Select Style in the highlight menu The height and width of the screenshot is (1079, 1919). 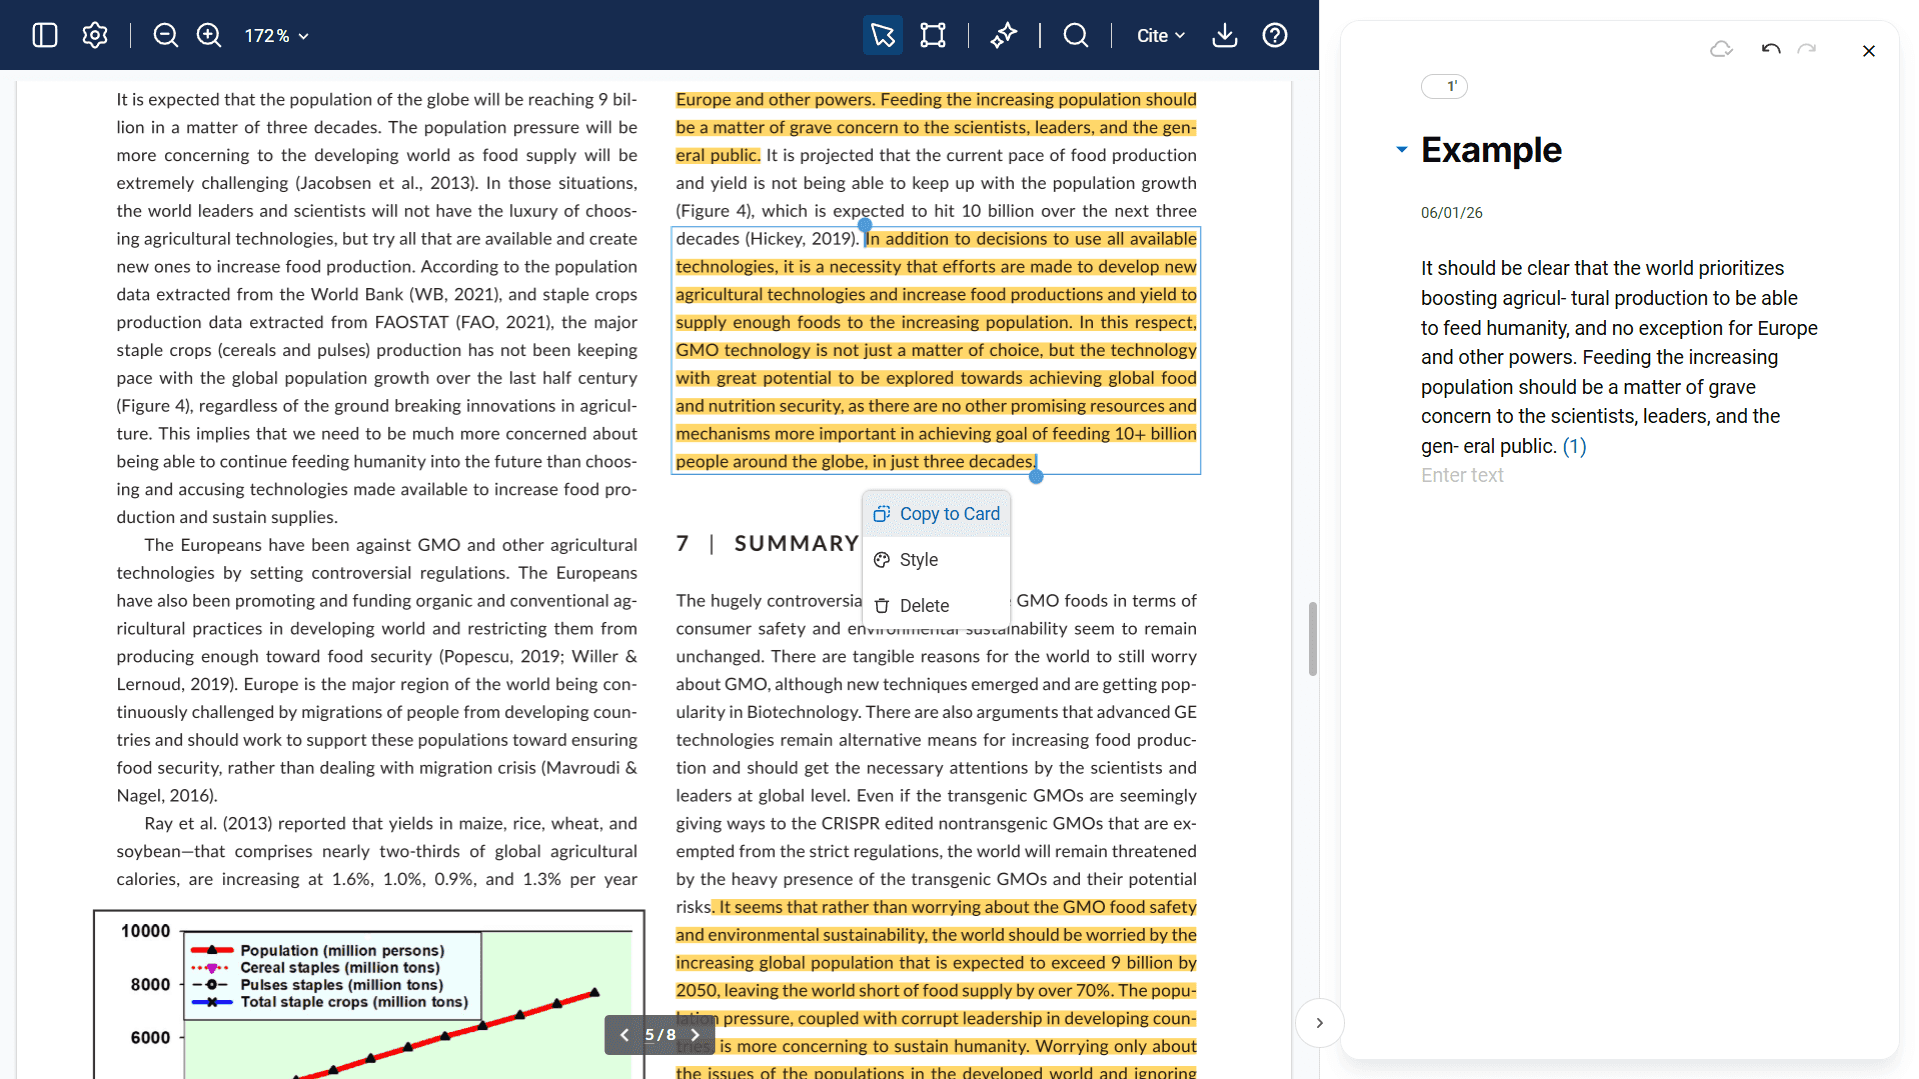[x=918, y=560]
